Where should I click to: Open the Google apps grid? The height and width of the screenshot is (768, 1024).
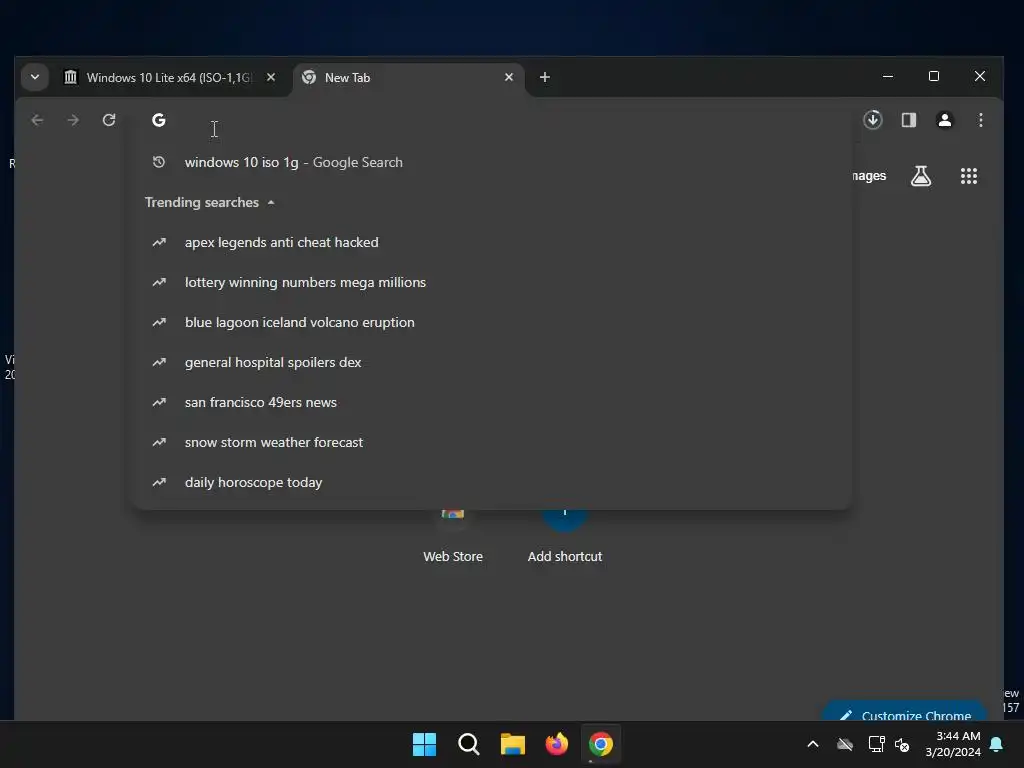point(968,176)
